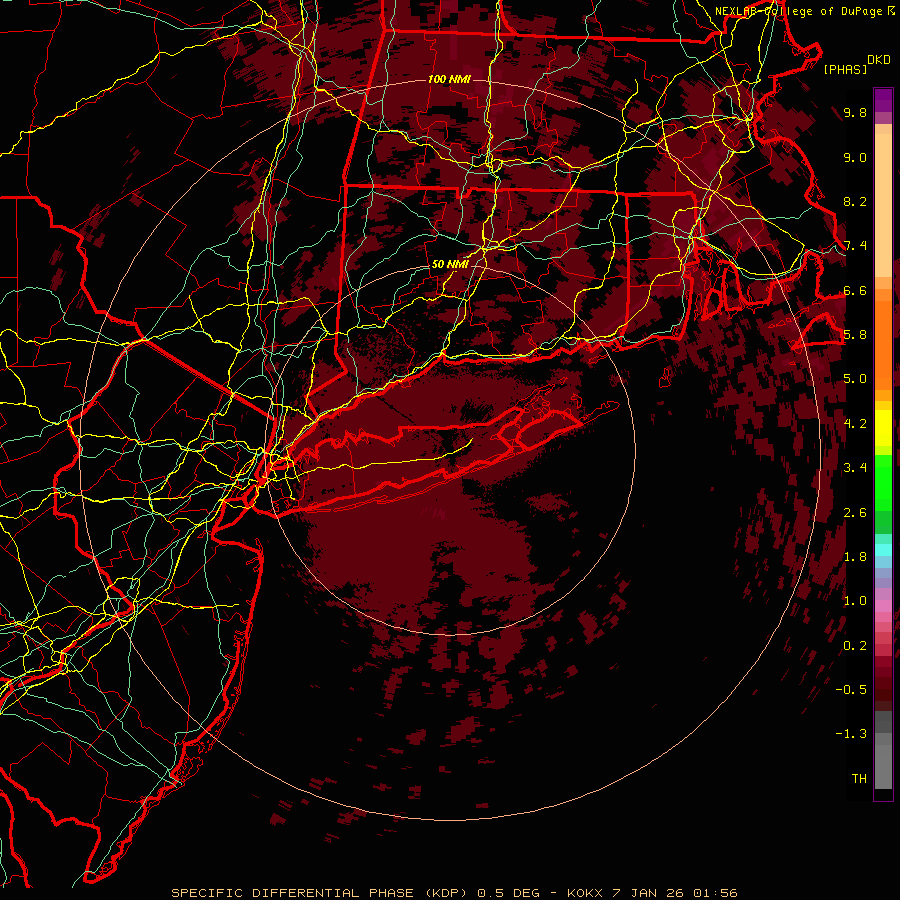Click the 8.2 value on the color scale
This screenshot has width=900, height=900.
[855, 202]
